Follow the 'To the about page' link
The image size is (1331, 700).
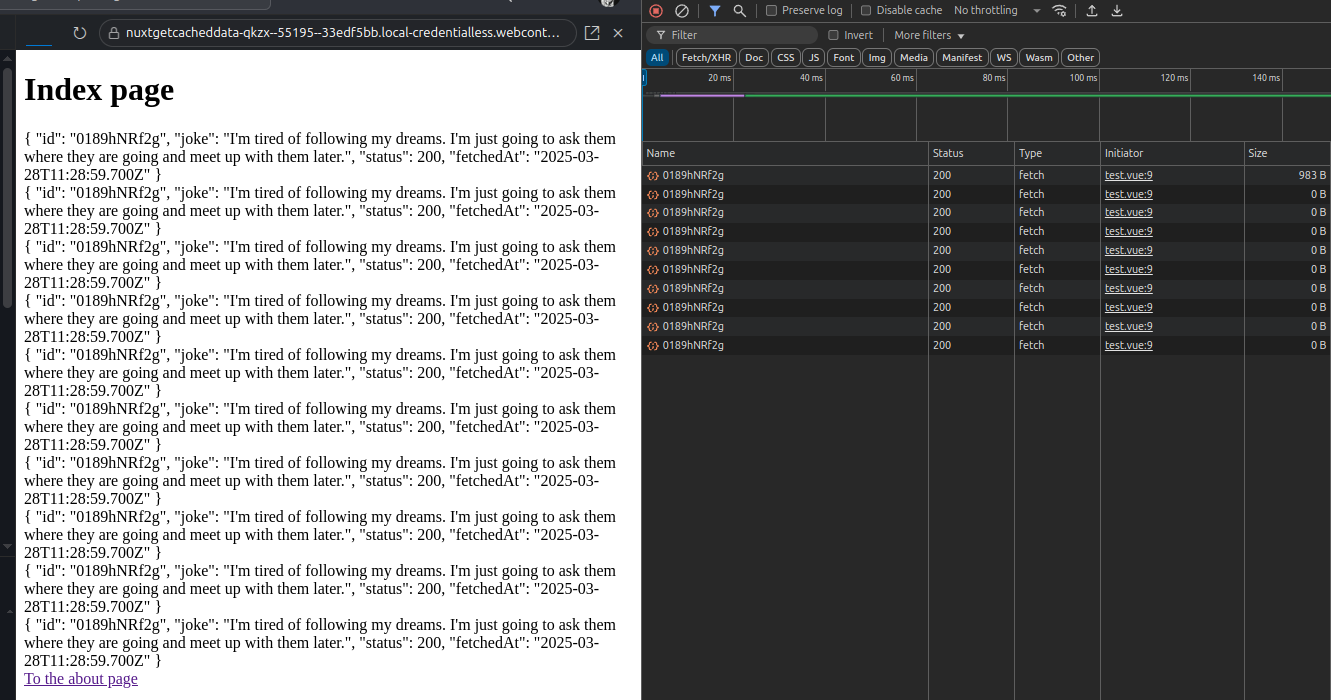coord(81,679)
